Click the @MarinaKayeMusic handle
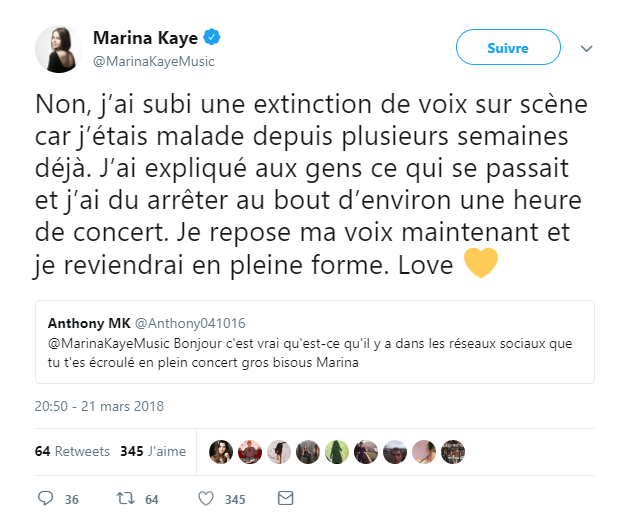The image size is (629, 531). click(153, 61)
